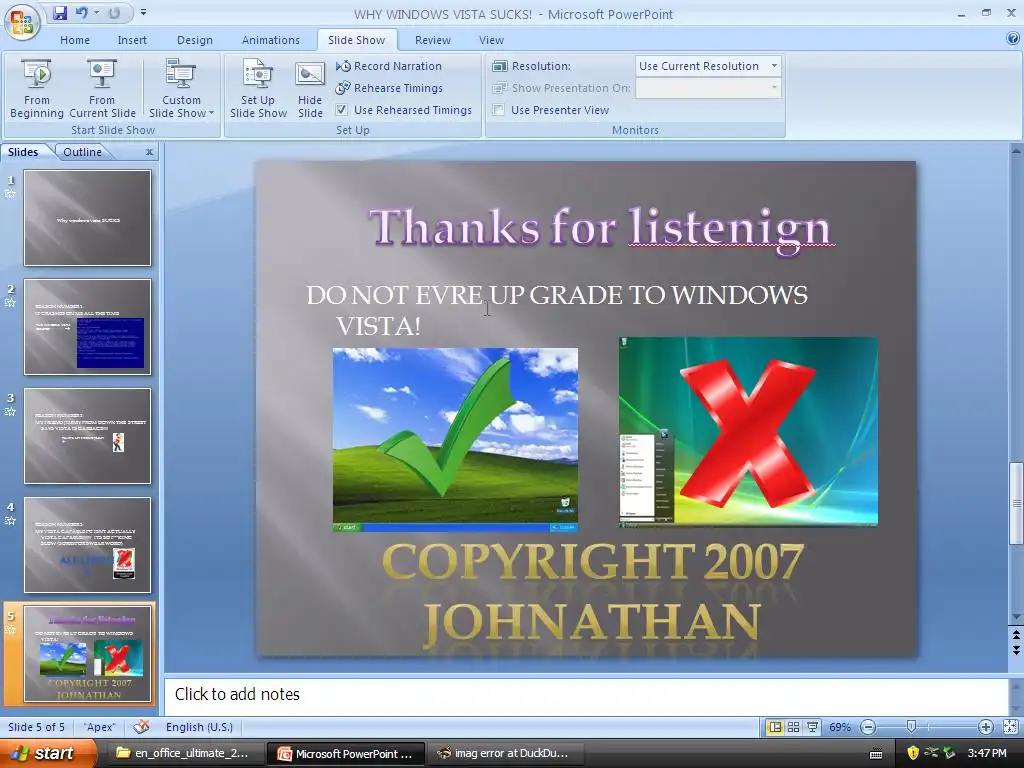1024x768 pixels.
Task: Select slide 3 thumbnail
Action: click(x=88, y=436)
